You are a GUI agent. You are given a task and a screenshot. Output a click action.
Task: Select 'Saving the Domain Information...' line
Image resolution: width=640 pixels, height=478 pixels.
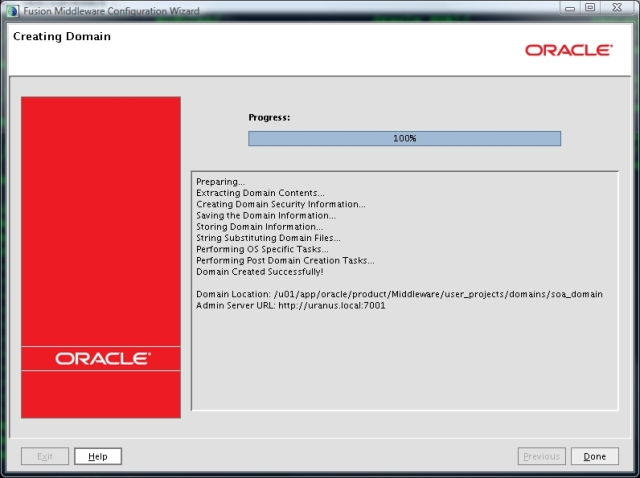[266, 216]
